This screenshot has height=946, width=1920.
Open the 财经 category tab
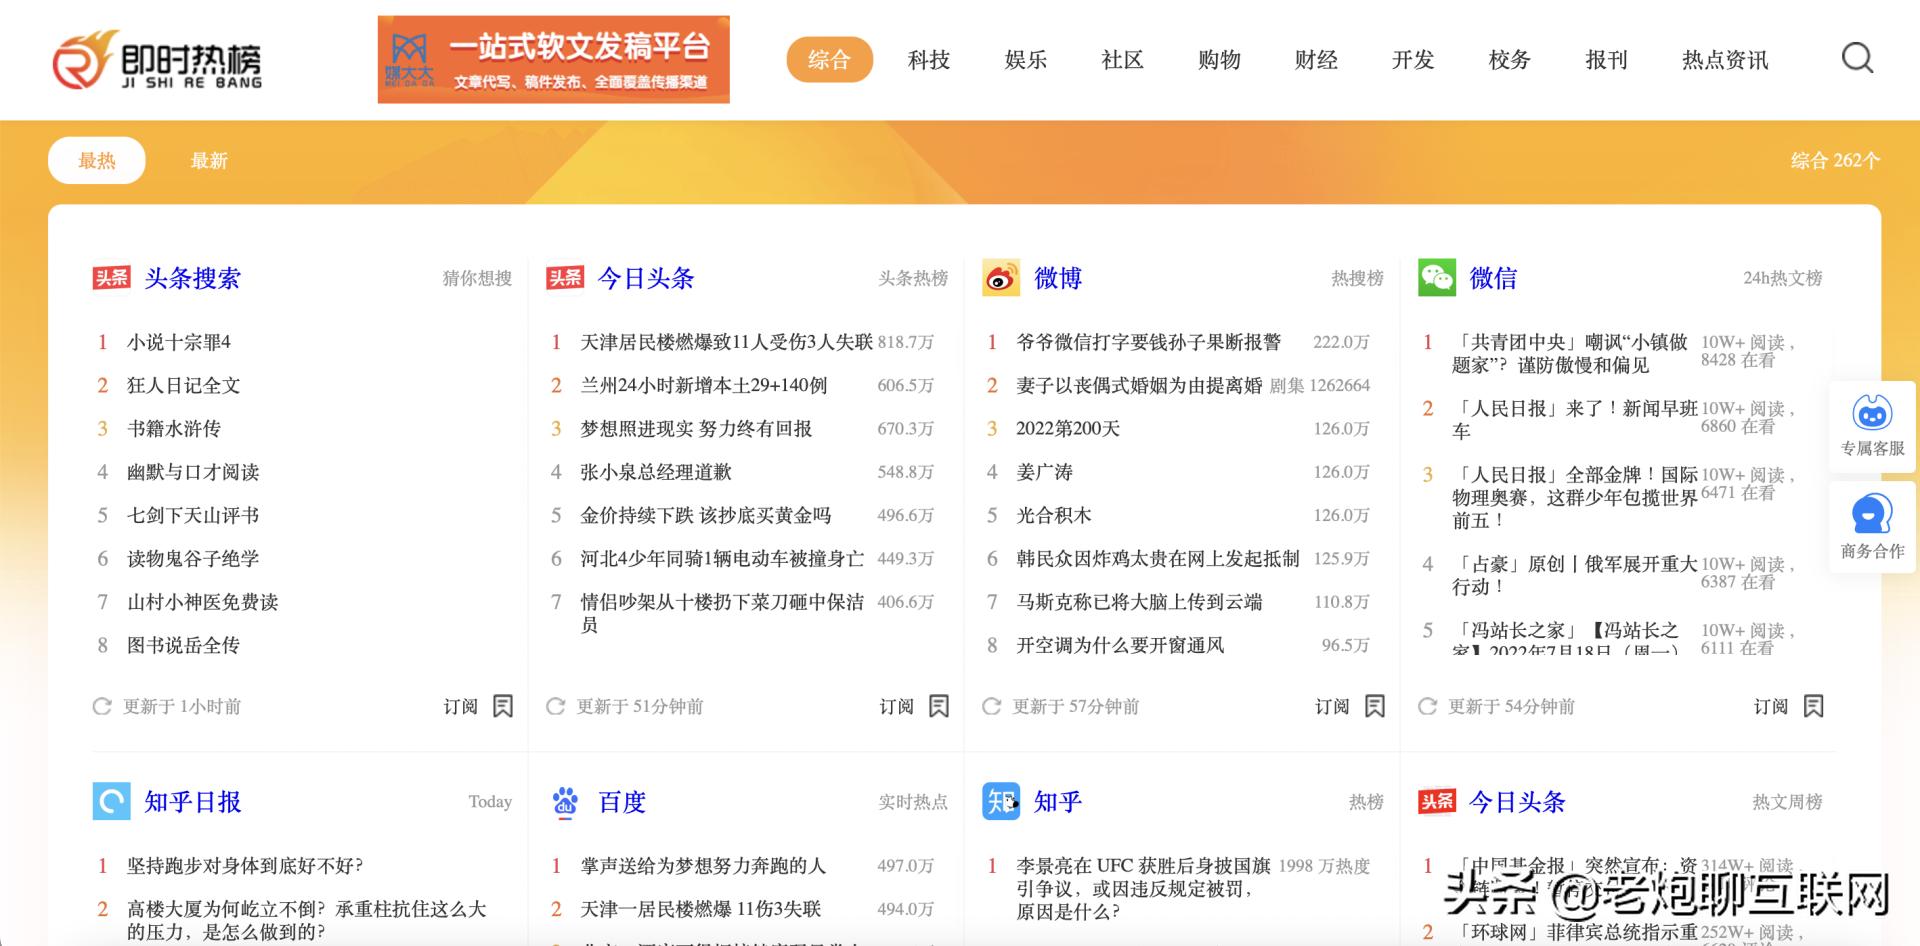click(x=1316, y=60)
